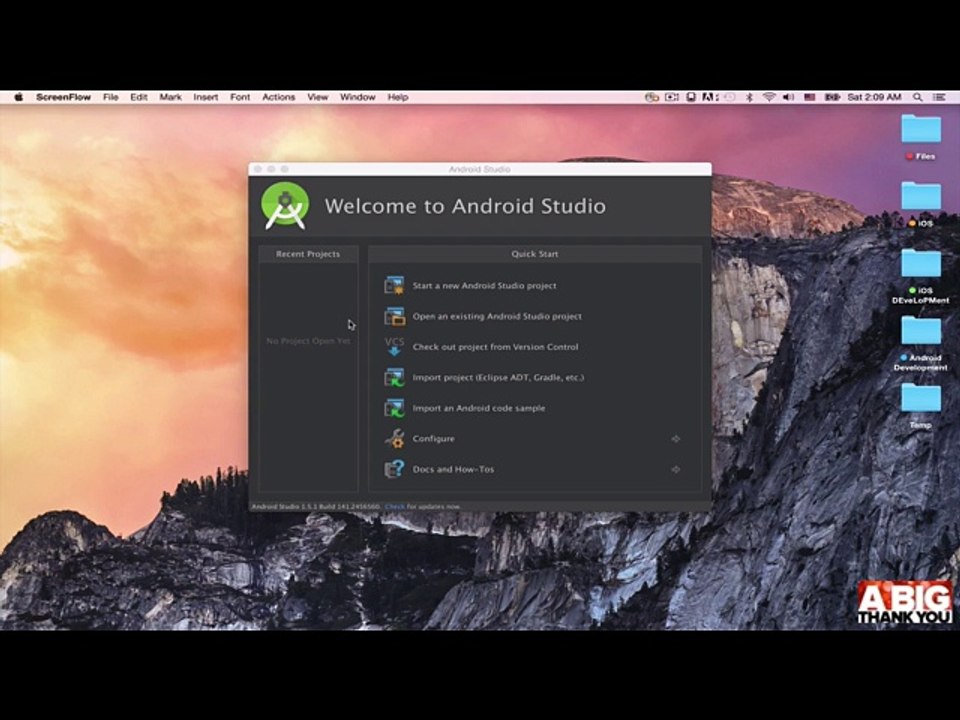Open the Font menu
Image resolution: width=960 pixels, height=720 pixels.
[x=240, y=97]
